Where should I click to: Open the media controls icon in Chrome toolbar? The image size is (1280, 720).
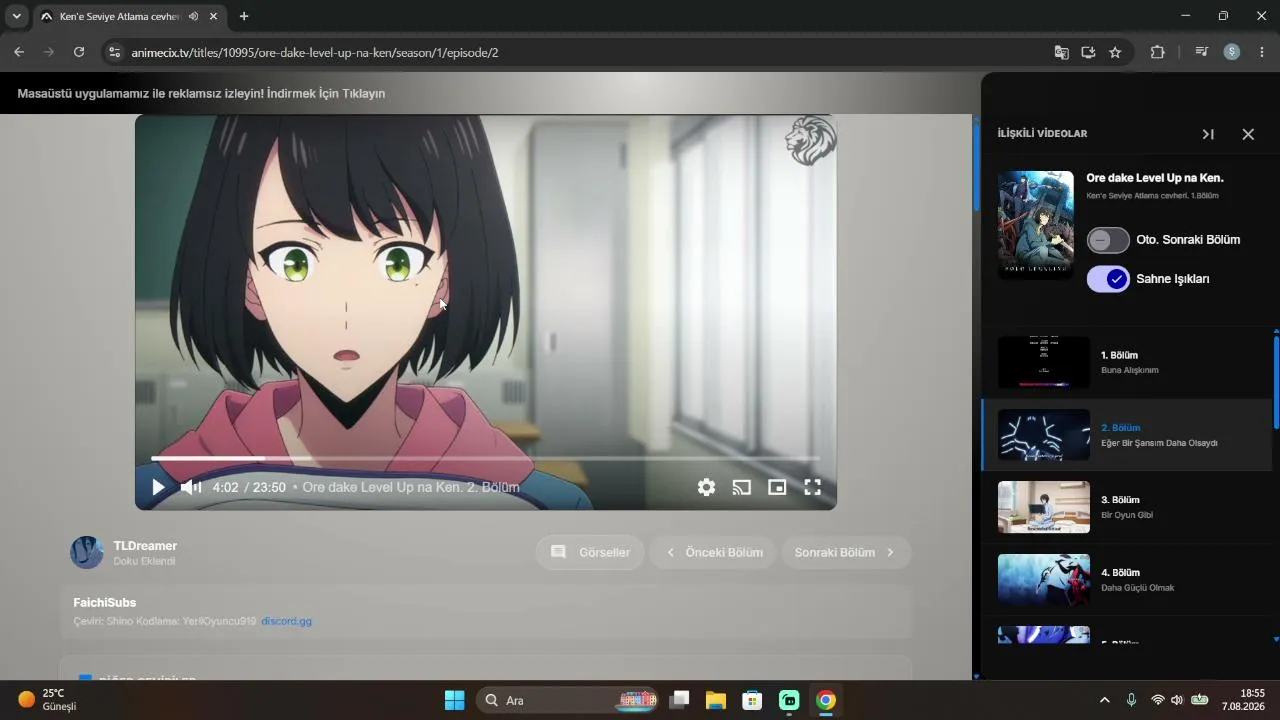coord(1202,52)
